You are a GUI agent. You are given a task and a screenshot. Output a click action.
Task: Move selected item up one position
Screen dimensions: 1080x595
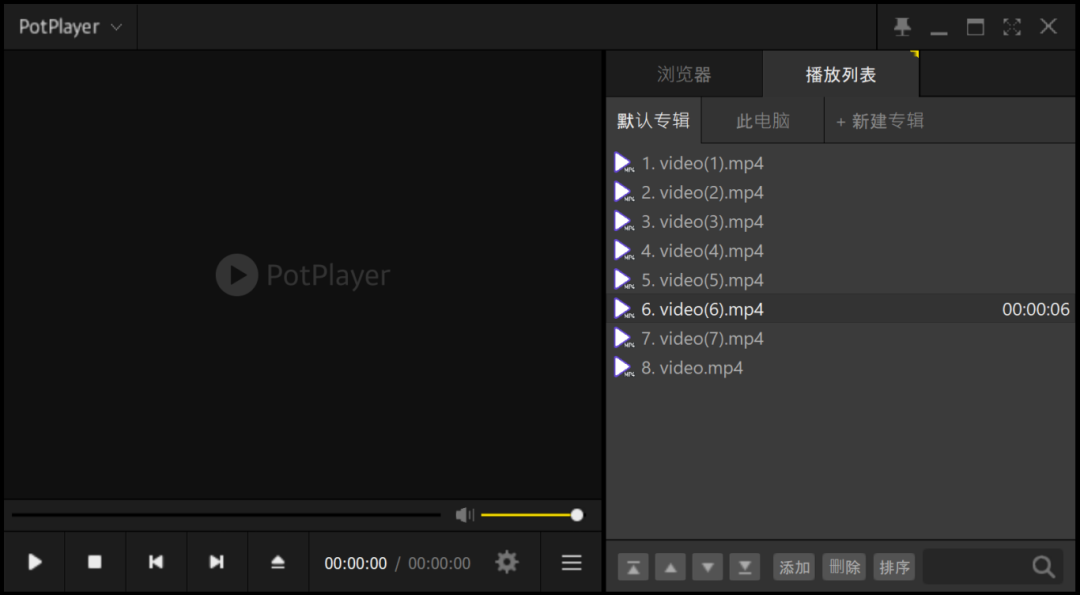[670, 567]
